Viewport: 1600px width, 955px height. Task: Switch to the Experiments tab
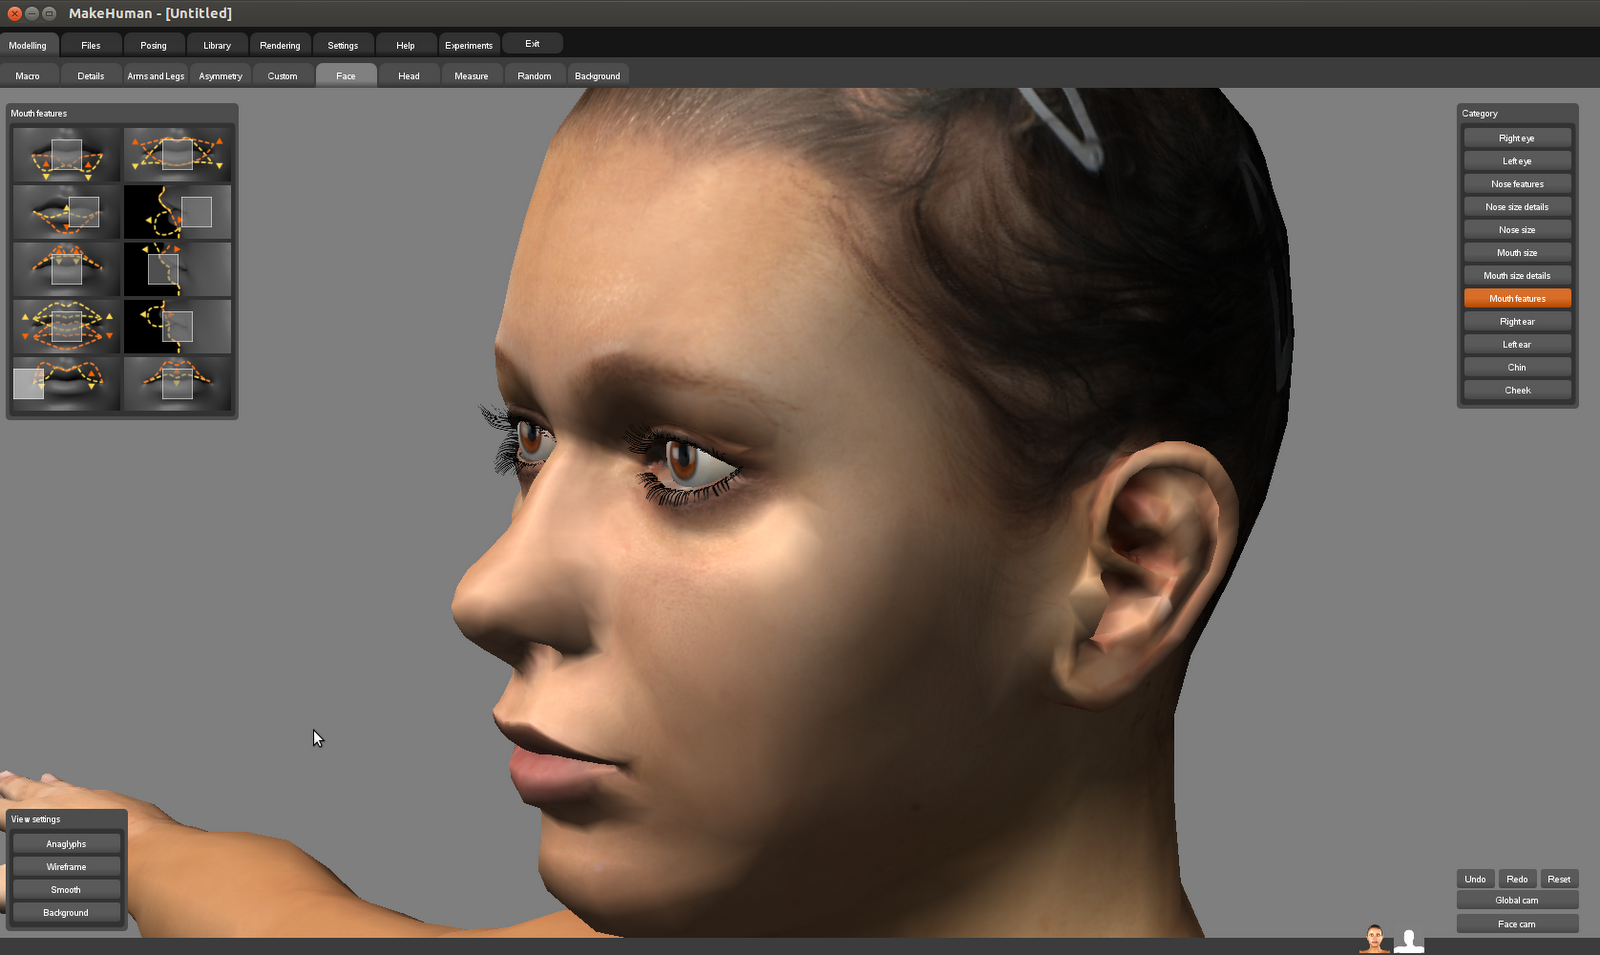(469, 45)
